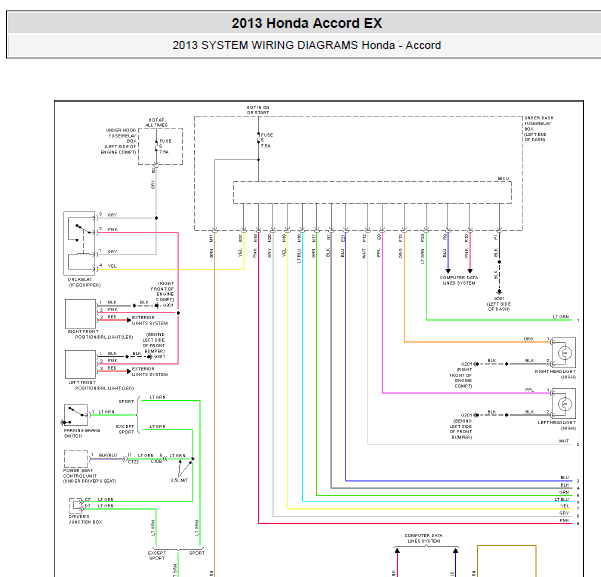Select the YEL label at DRL relay pin 4

(x=112, y=266)
